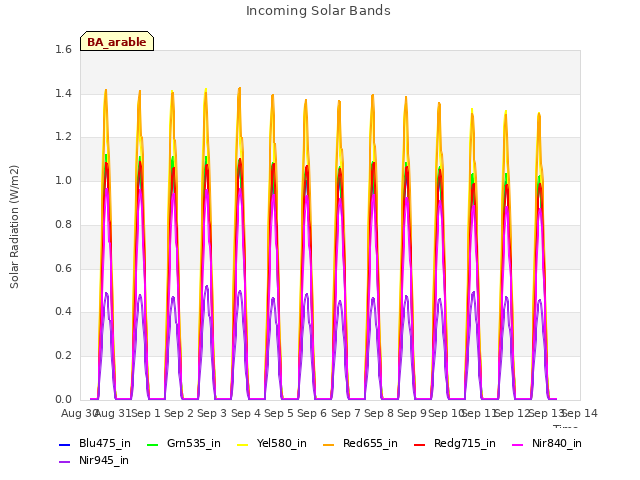Click the magenta Nir840_in legend color marker
640x480 pixels.
coord(518,444)
